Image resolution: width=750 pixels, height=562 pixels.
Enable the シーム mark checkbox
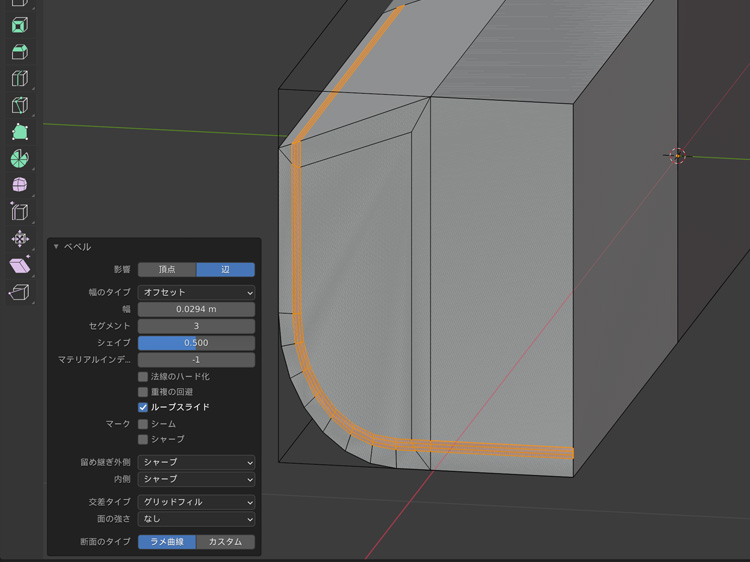pyautogui.click(x=143, y=424)
